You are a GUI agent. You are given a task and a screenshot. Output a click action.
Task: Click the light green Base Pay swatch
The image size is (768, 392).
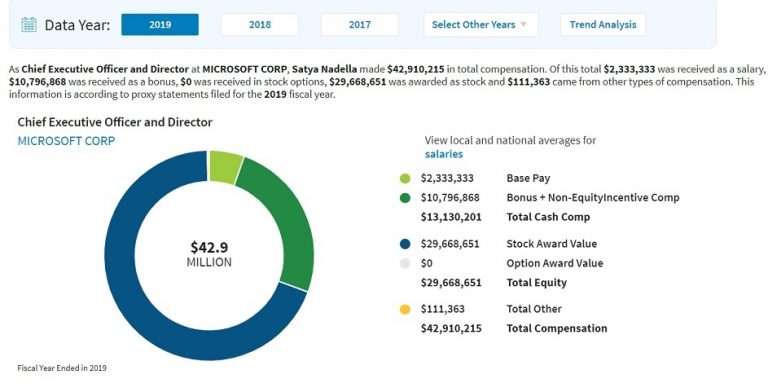(x=405, y=178)
